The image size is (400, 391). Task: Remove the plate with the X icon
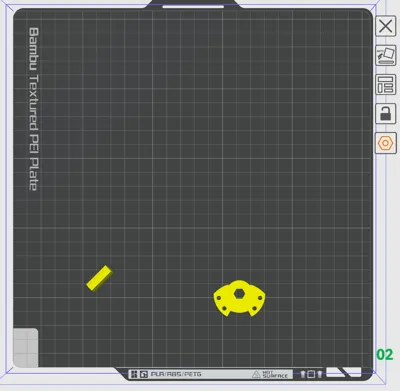point(386,26)
